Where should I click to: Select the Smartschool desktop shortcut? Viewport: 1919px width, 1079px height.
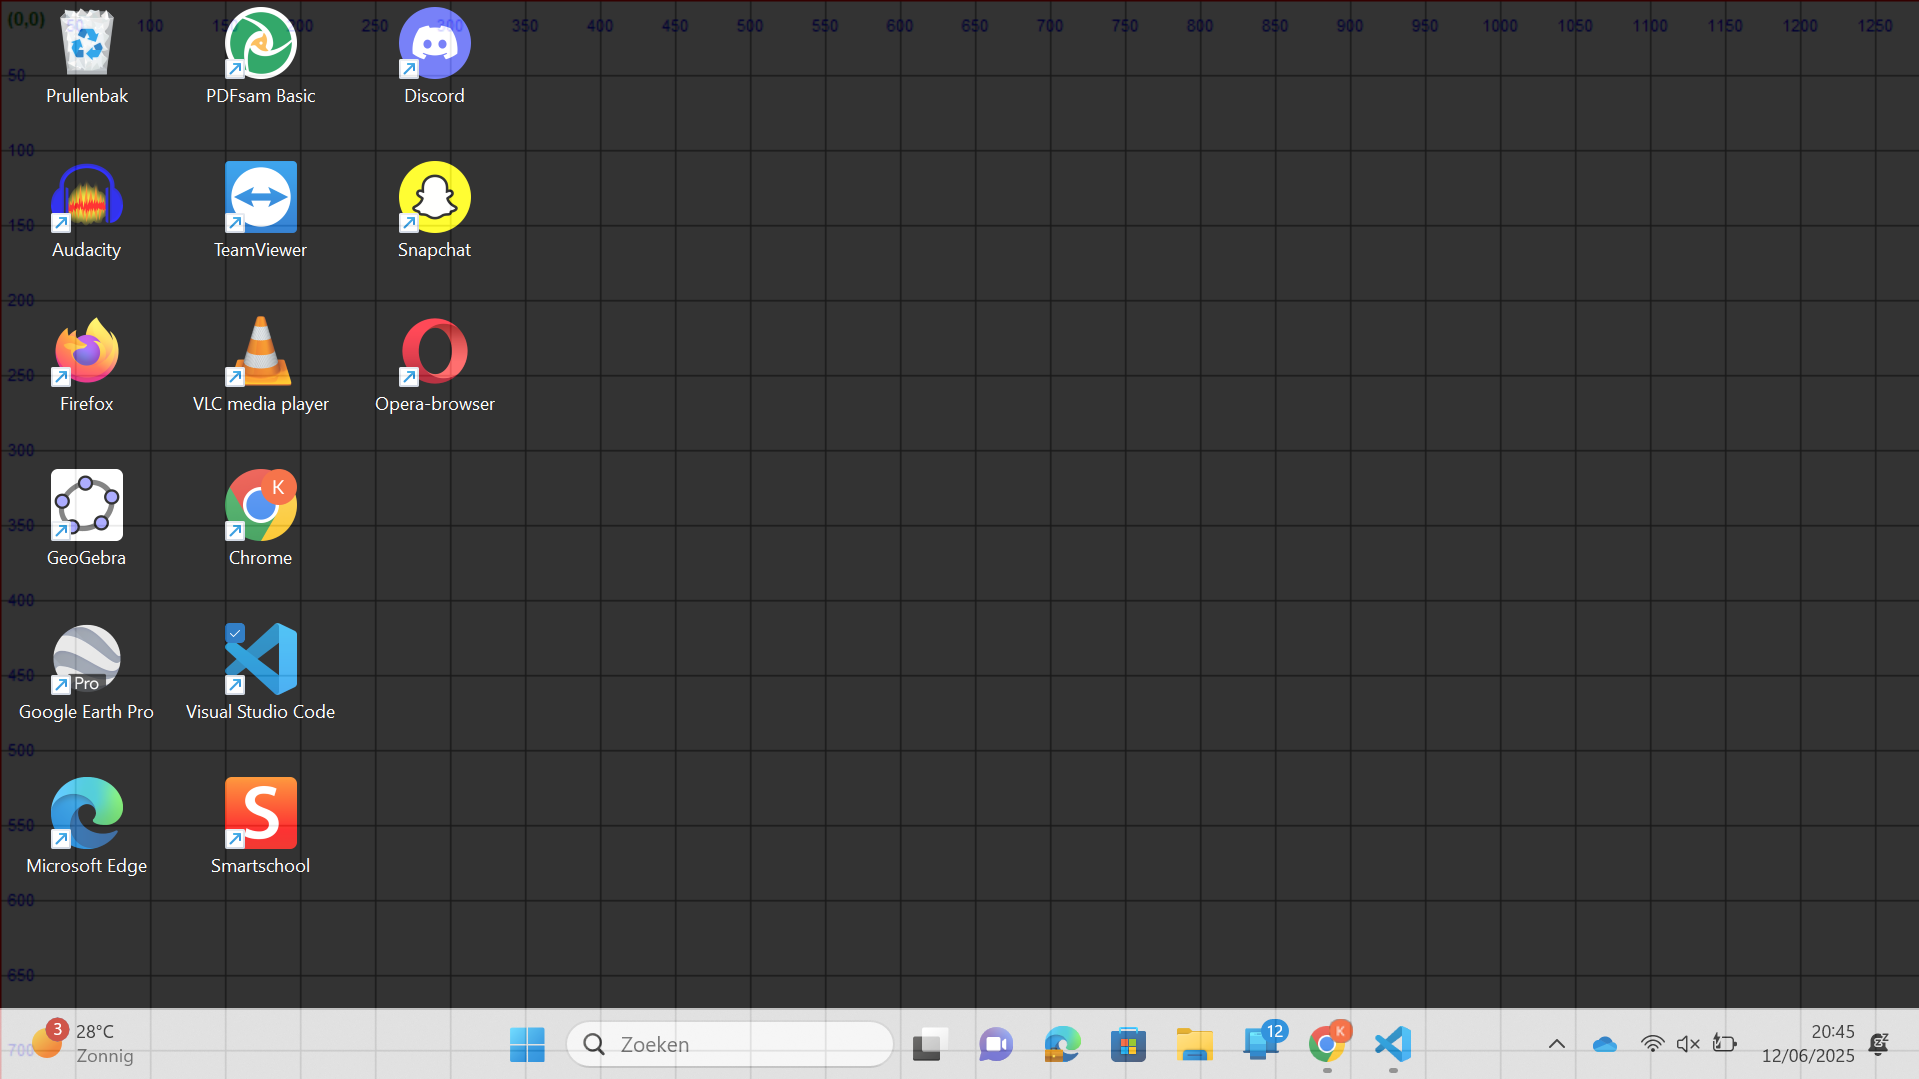point(260,826)
